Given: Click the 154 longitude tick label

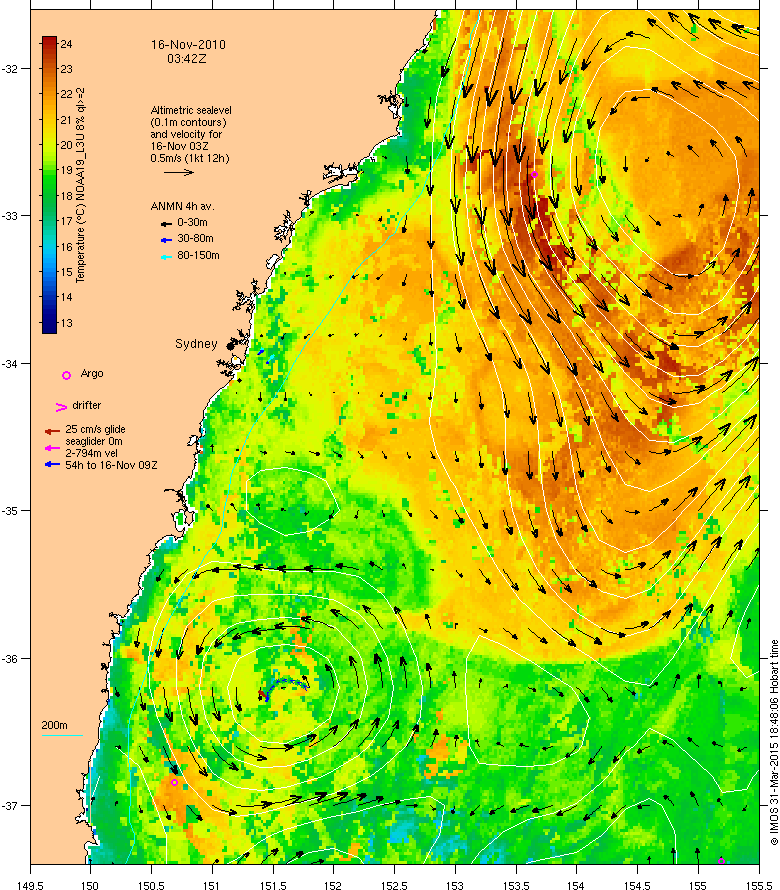Looking at the screenshot, I should point(576,885).
